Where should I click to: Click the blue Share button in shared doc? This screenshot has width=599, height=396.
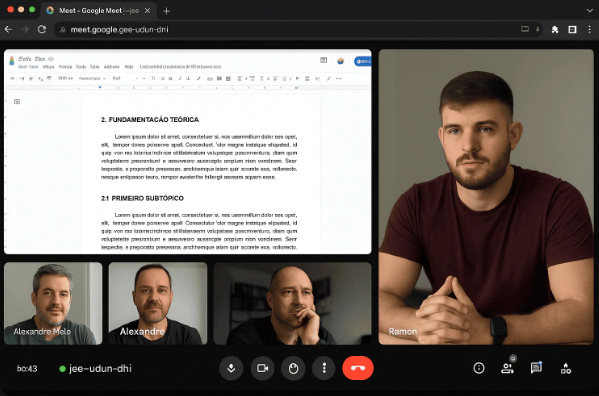pos(363,61)
